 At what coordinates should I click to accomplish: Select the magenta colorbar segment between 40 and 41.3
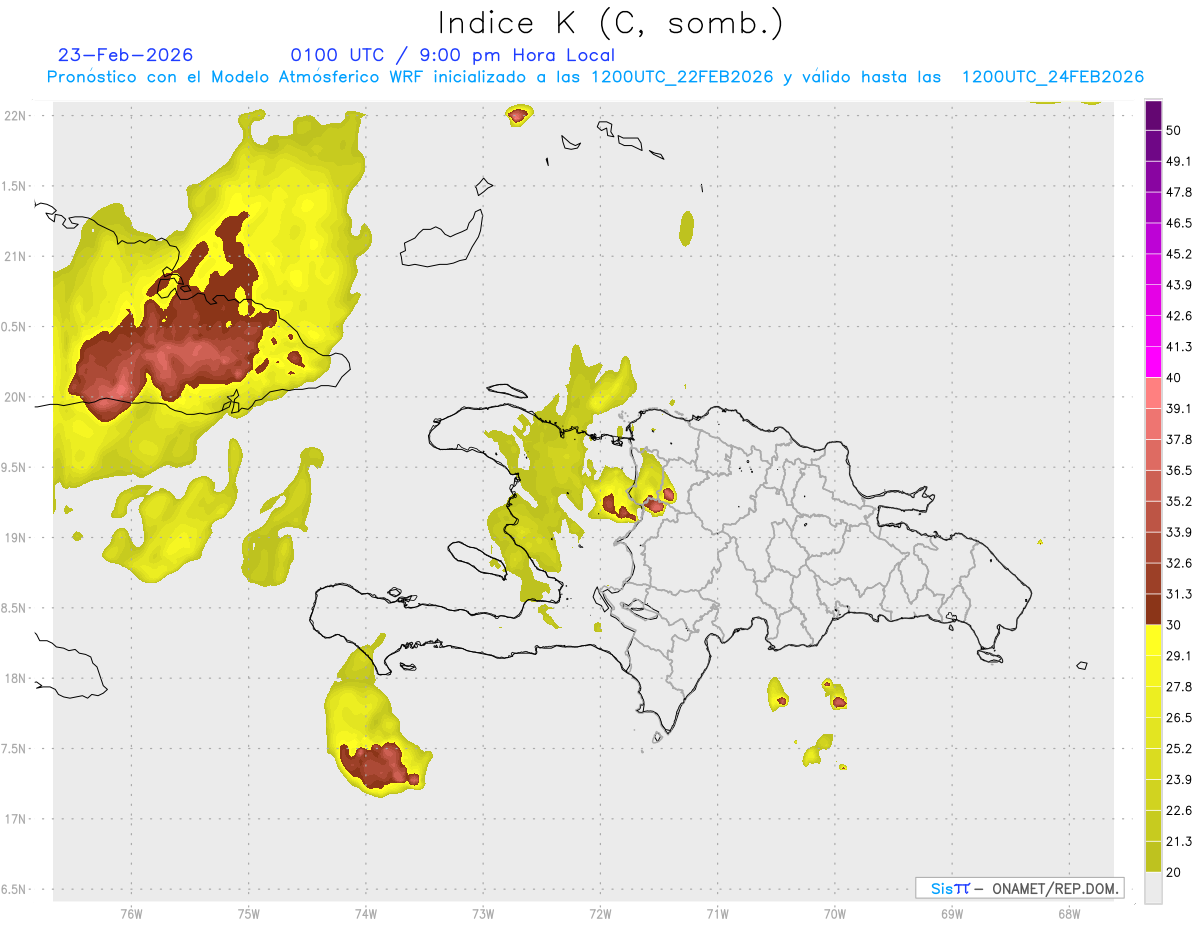tap(1153, 362)
